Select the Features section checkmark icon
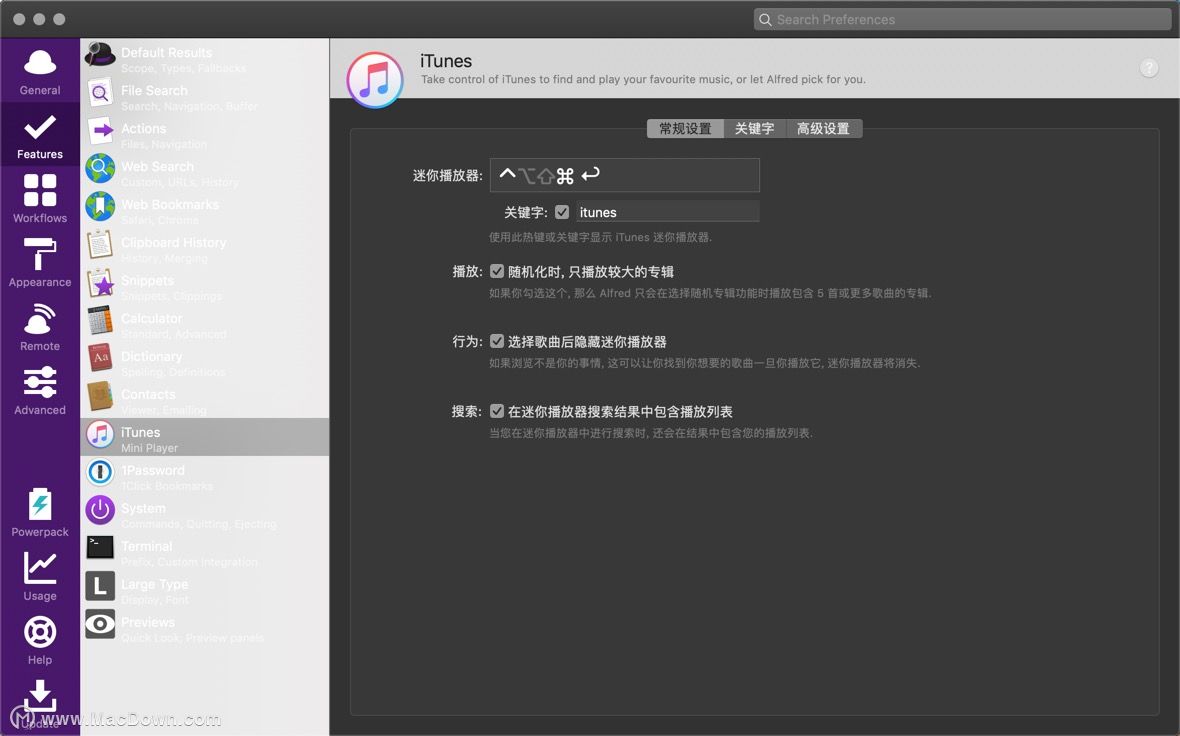The image size is (1180, 736). coord(40,127)
